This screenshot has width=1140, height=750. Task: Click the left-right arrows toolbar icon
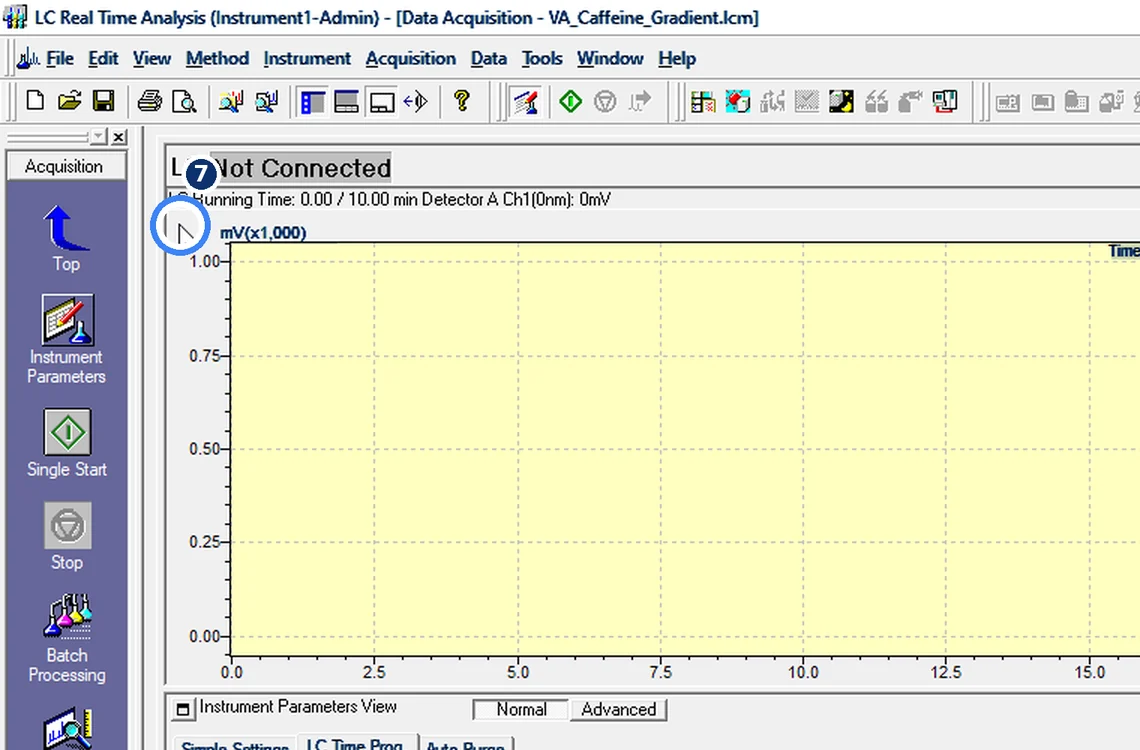pos(416,102)
